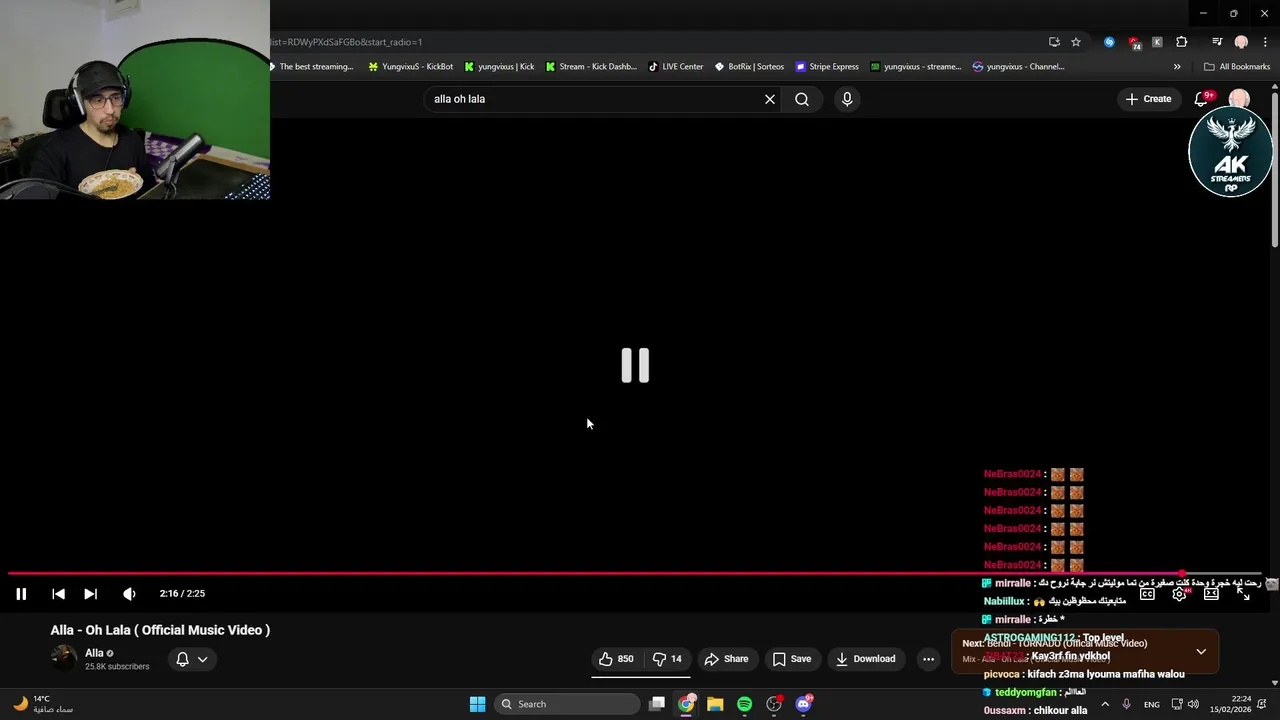Open the taskbar volume speaker icon
Viewport: 1280px width, 720px height.
(1193, 704)
